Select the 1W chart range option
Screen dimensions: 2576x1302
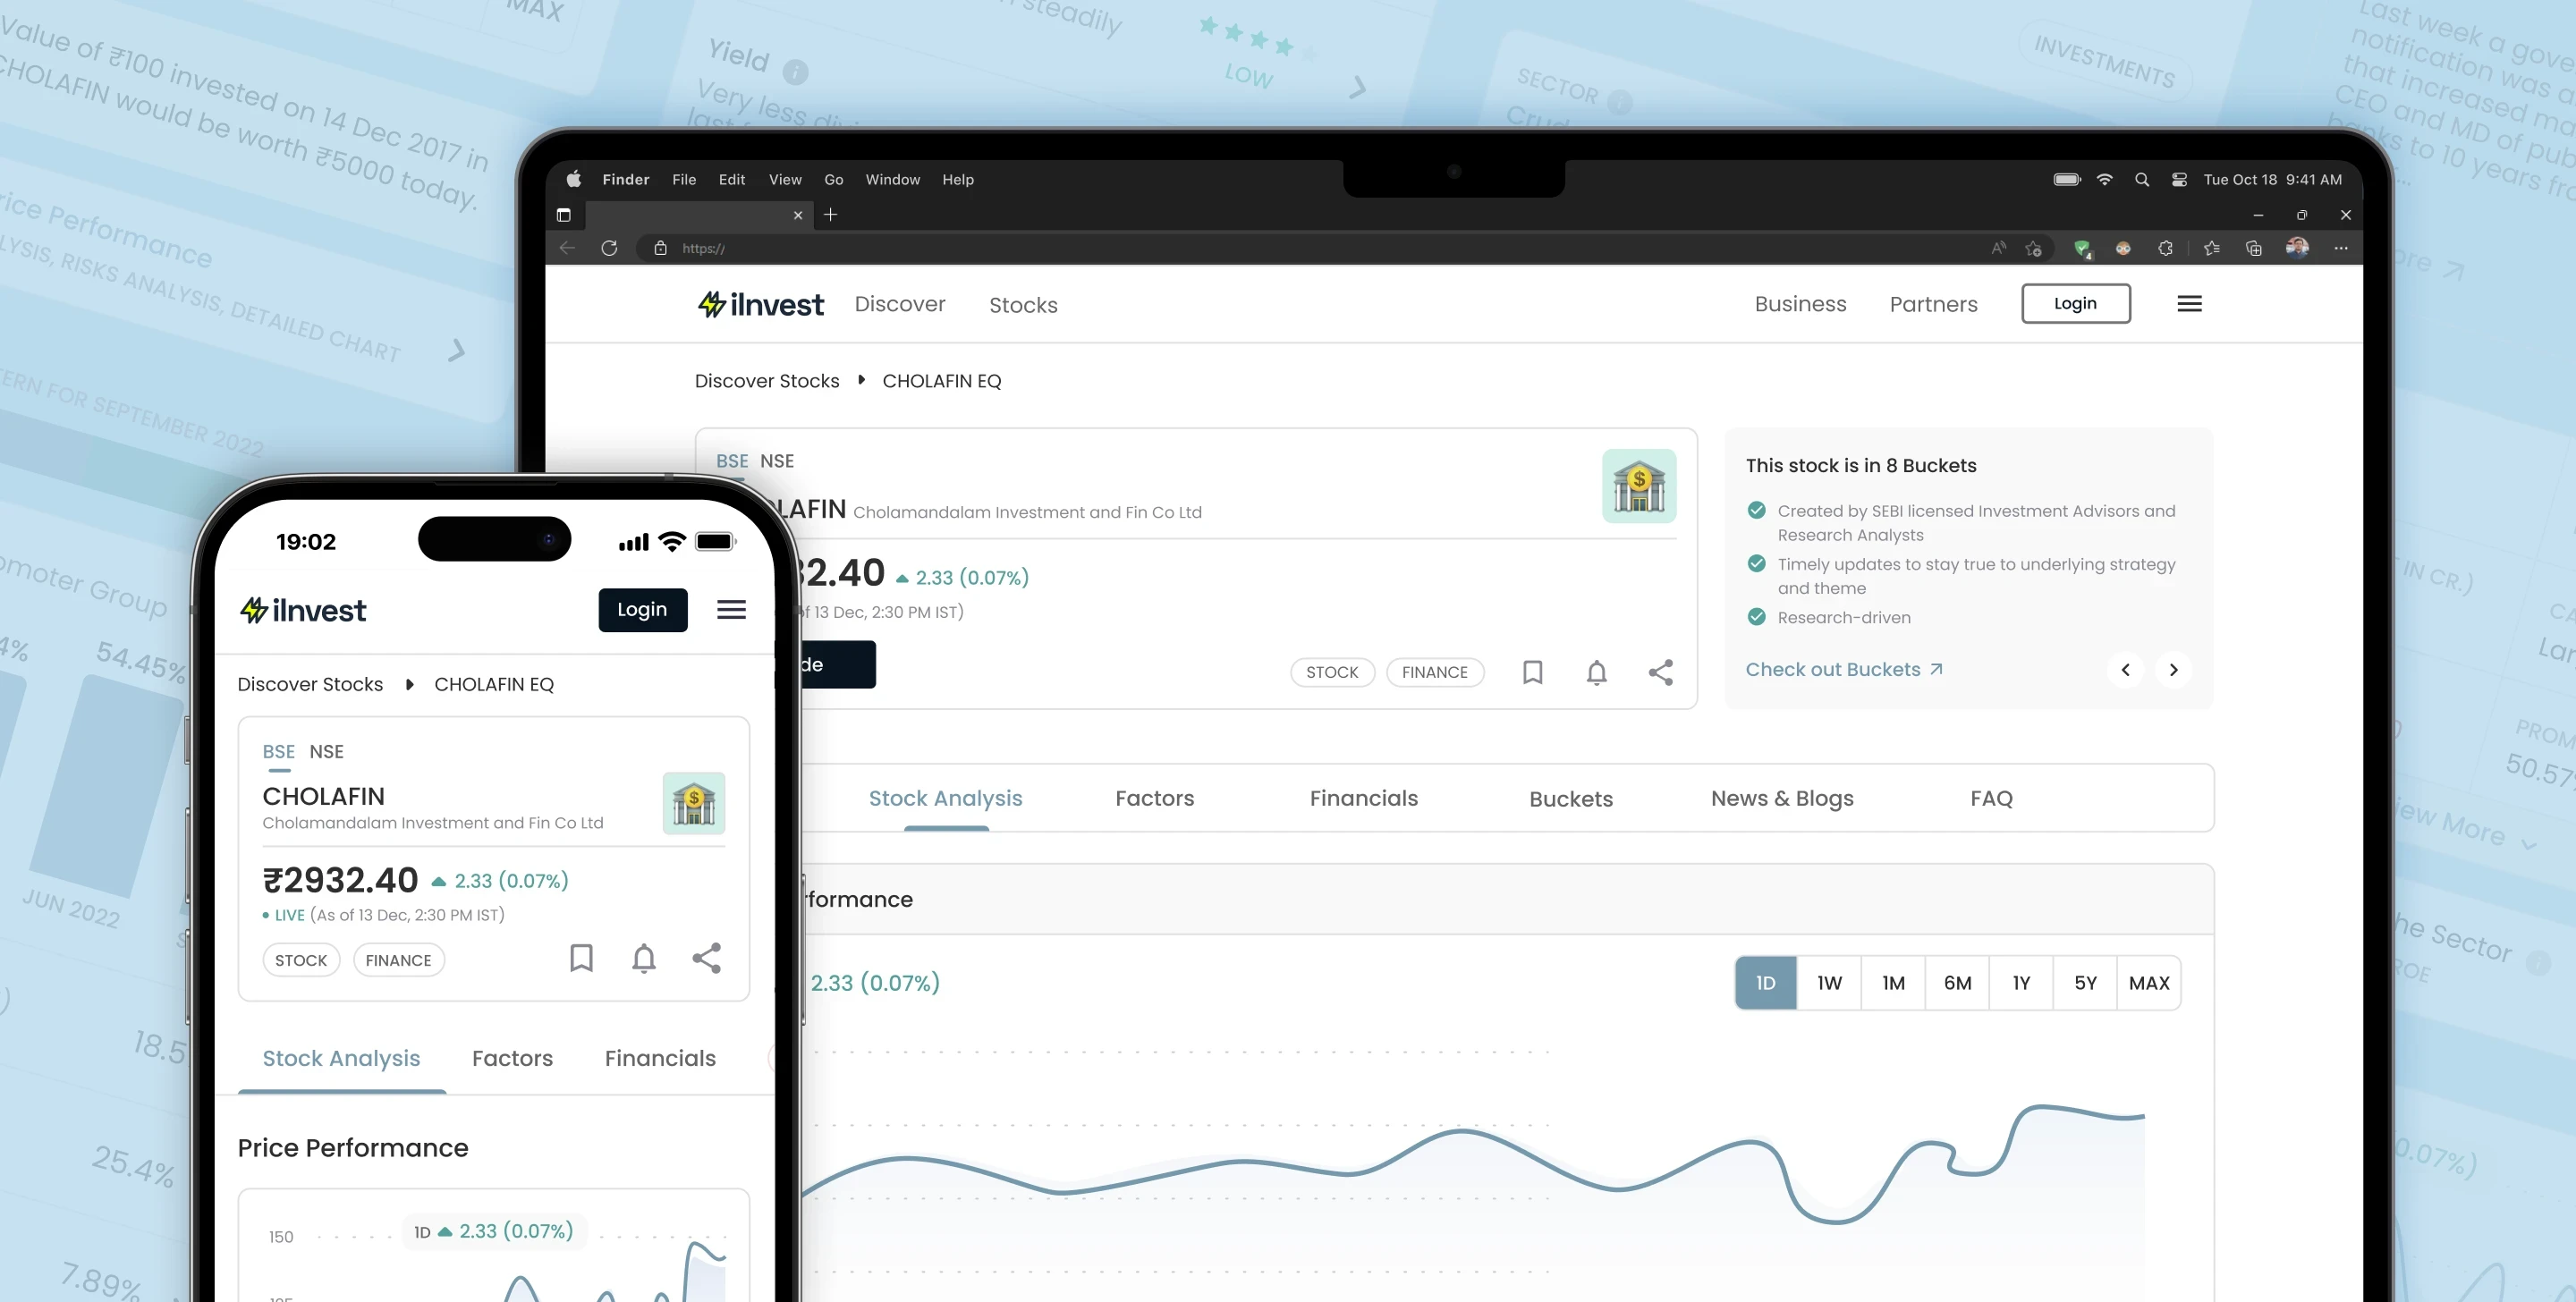[1829, 983]
